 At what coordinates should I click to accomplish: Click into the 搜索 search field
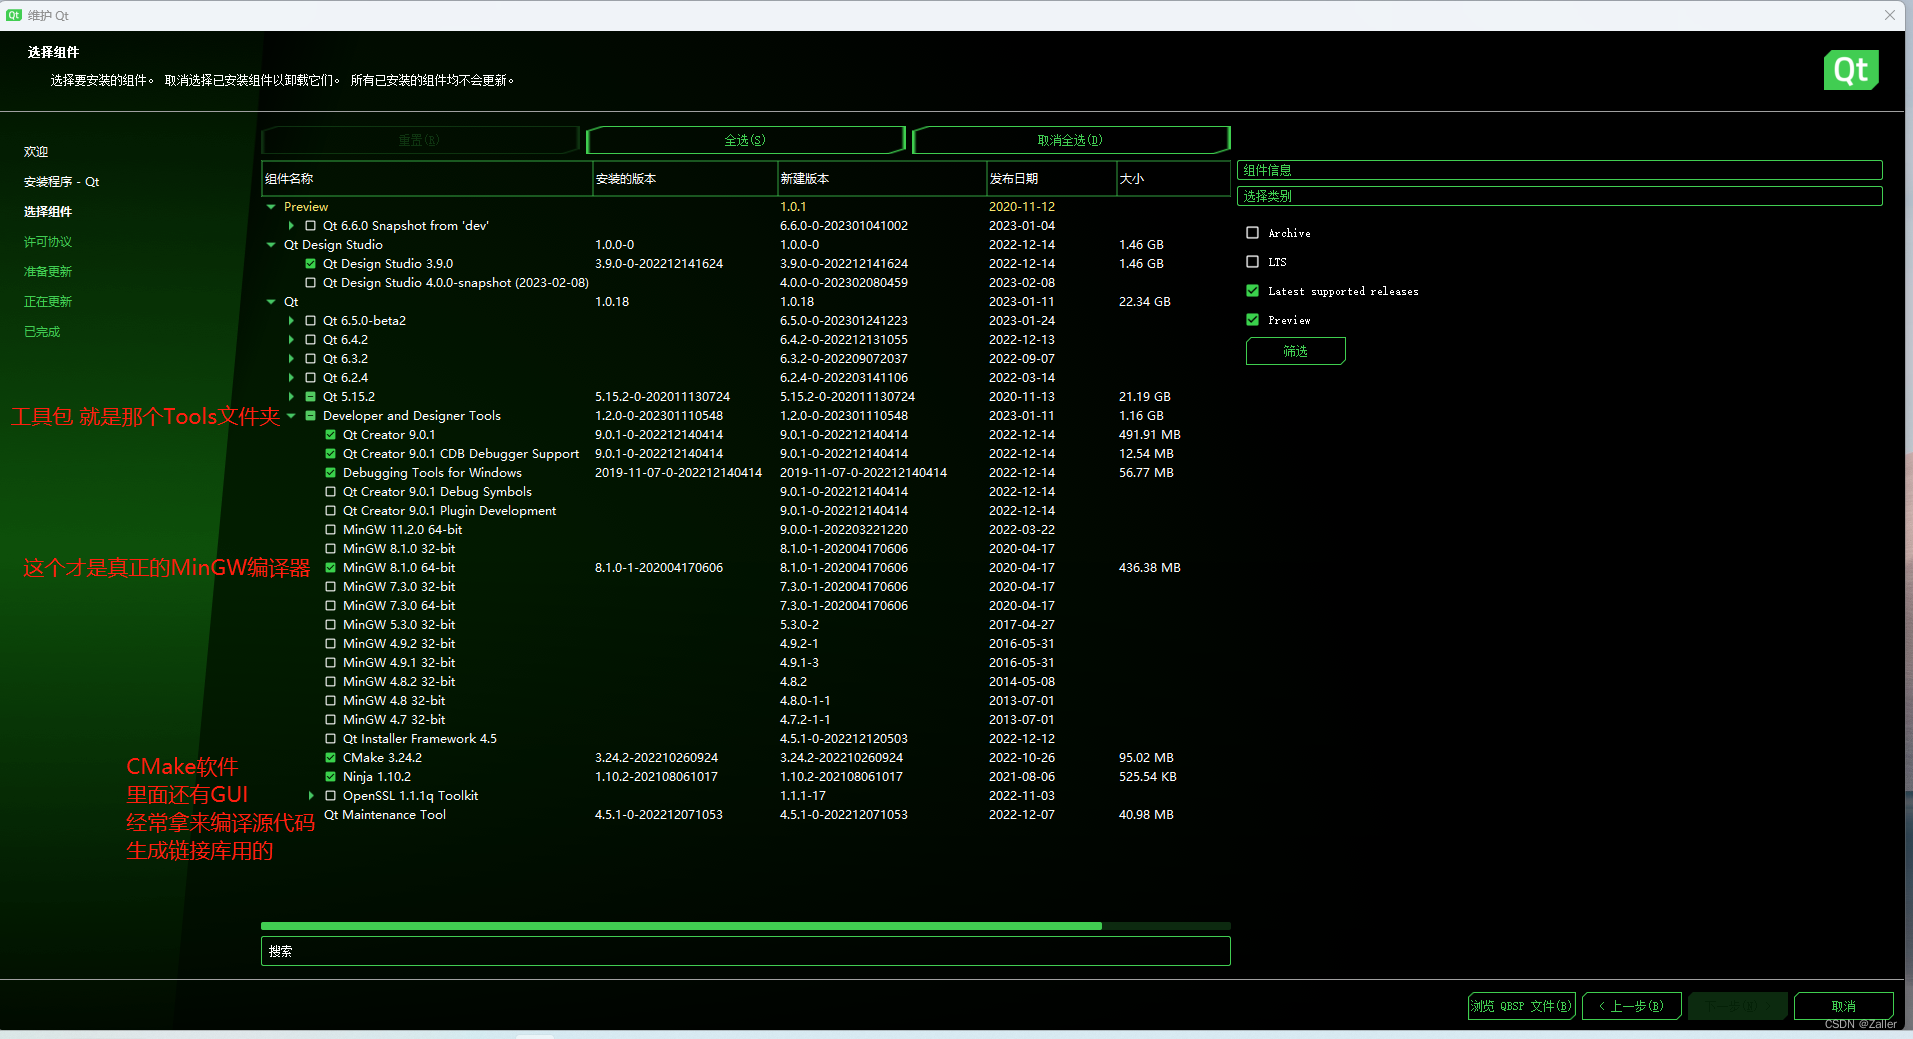pyautogui.click(x=745, y=951)
